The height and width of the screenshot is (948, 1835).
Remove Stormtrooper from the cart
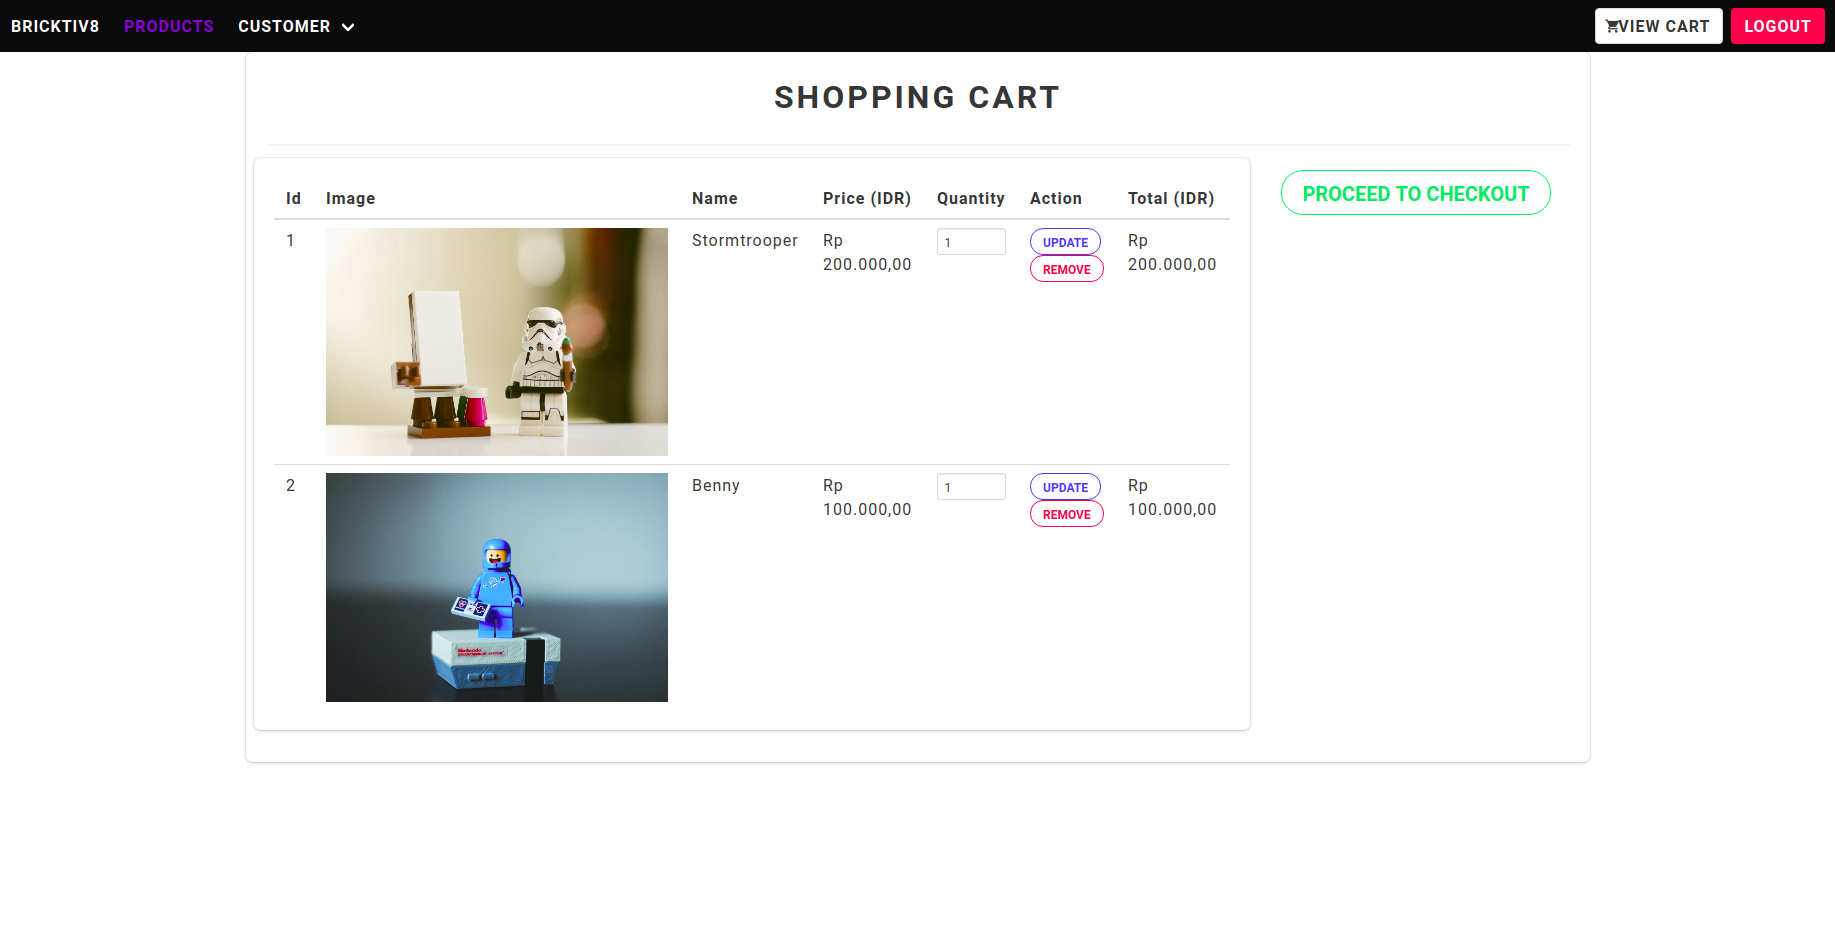(x=1066, y=269)
